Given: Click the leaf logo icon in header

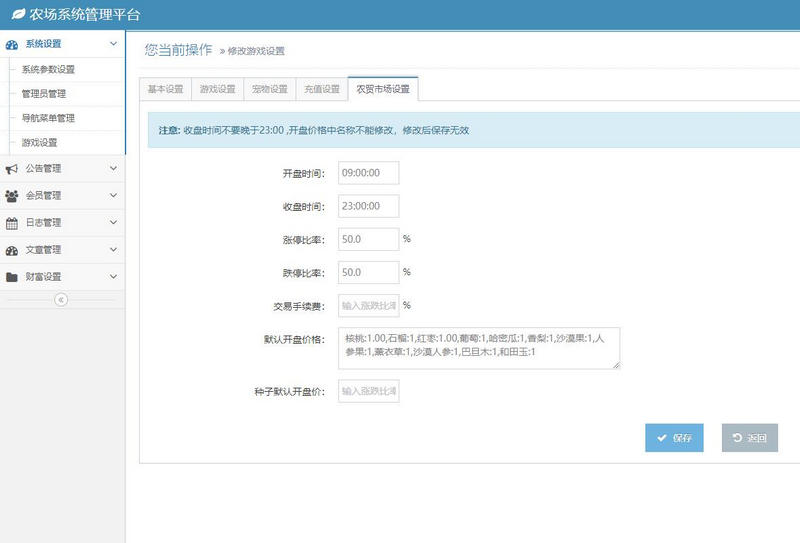Looking at the screenshot, I should click(18, 14).
